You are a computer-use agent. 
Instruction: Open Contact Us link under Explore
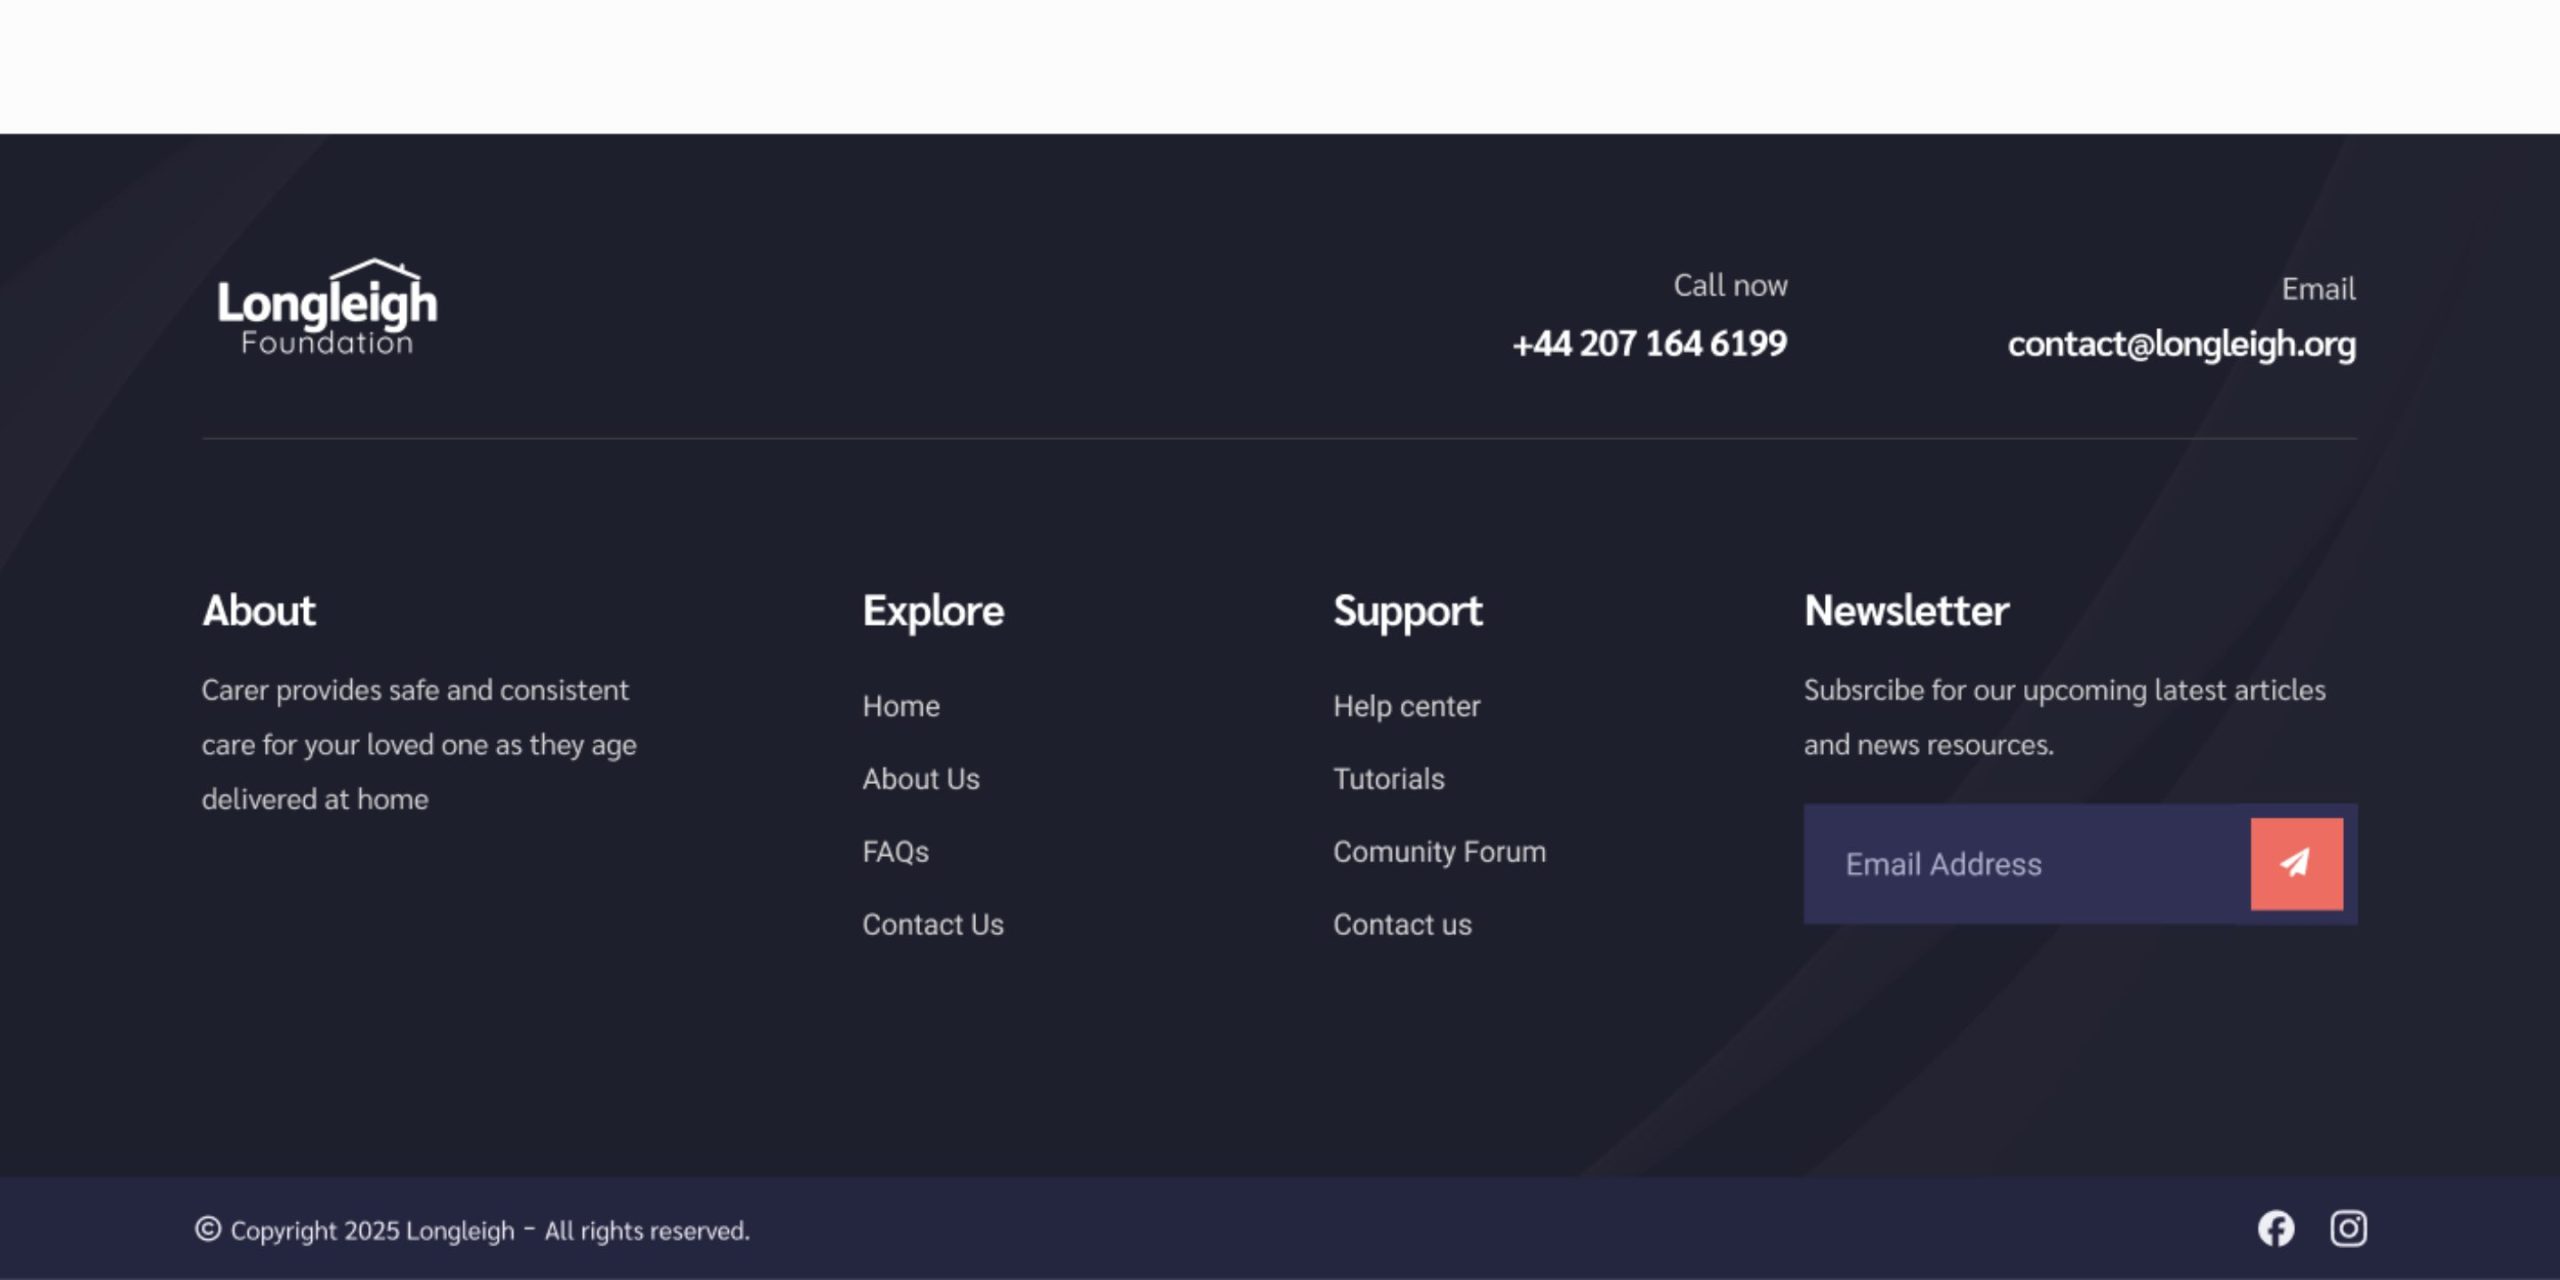[x=933, y=925]
